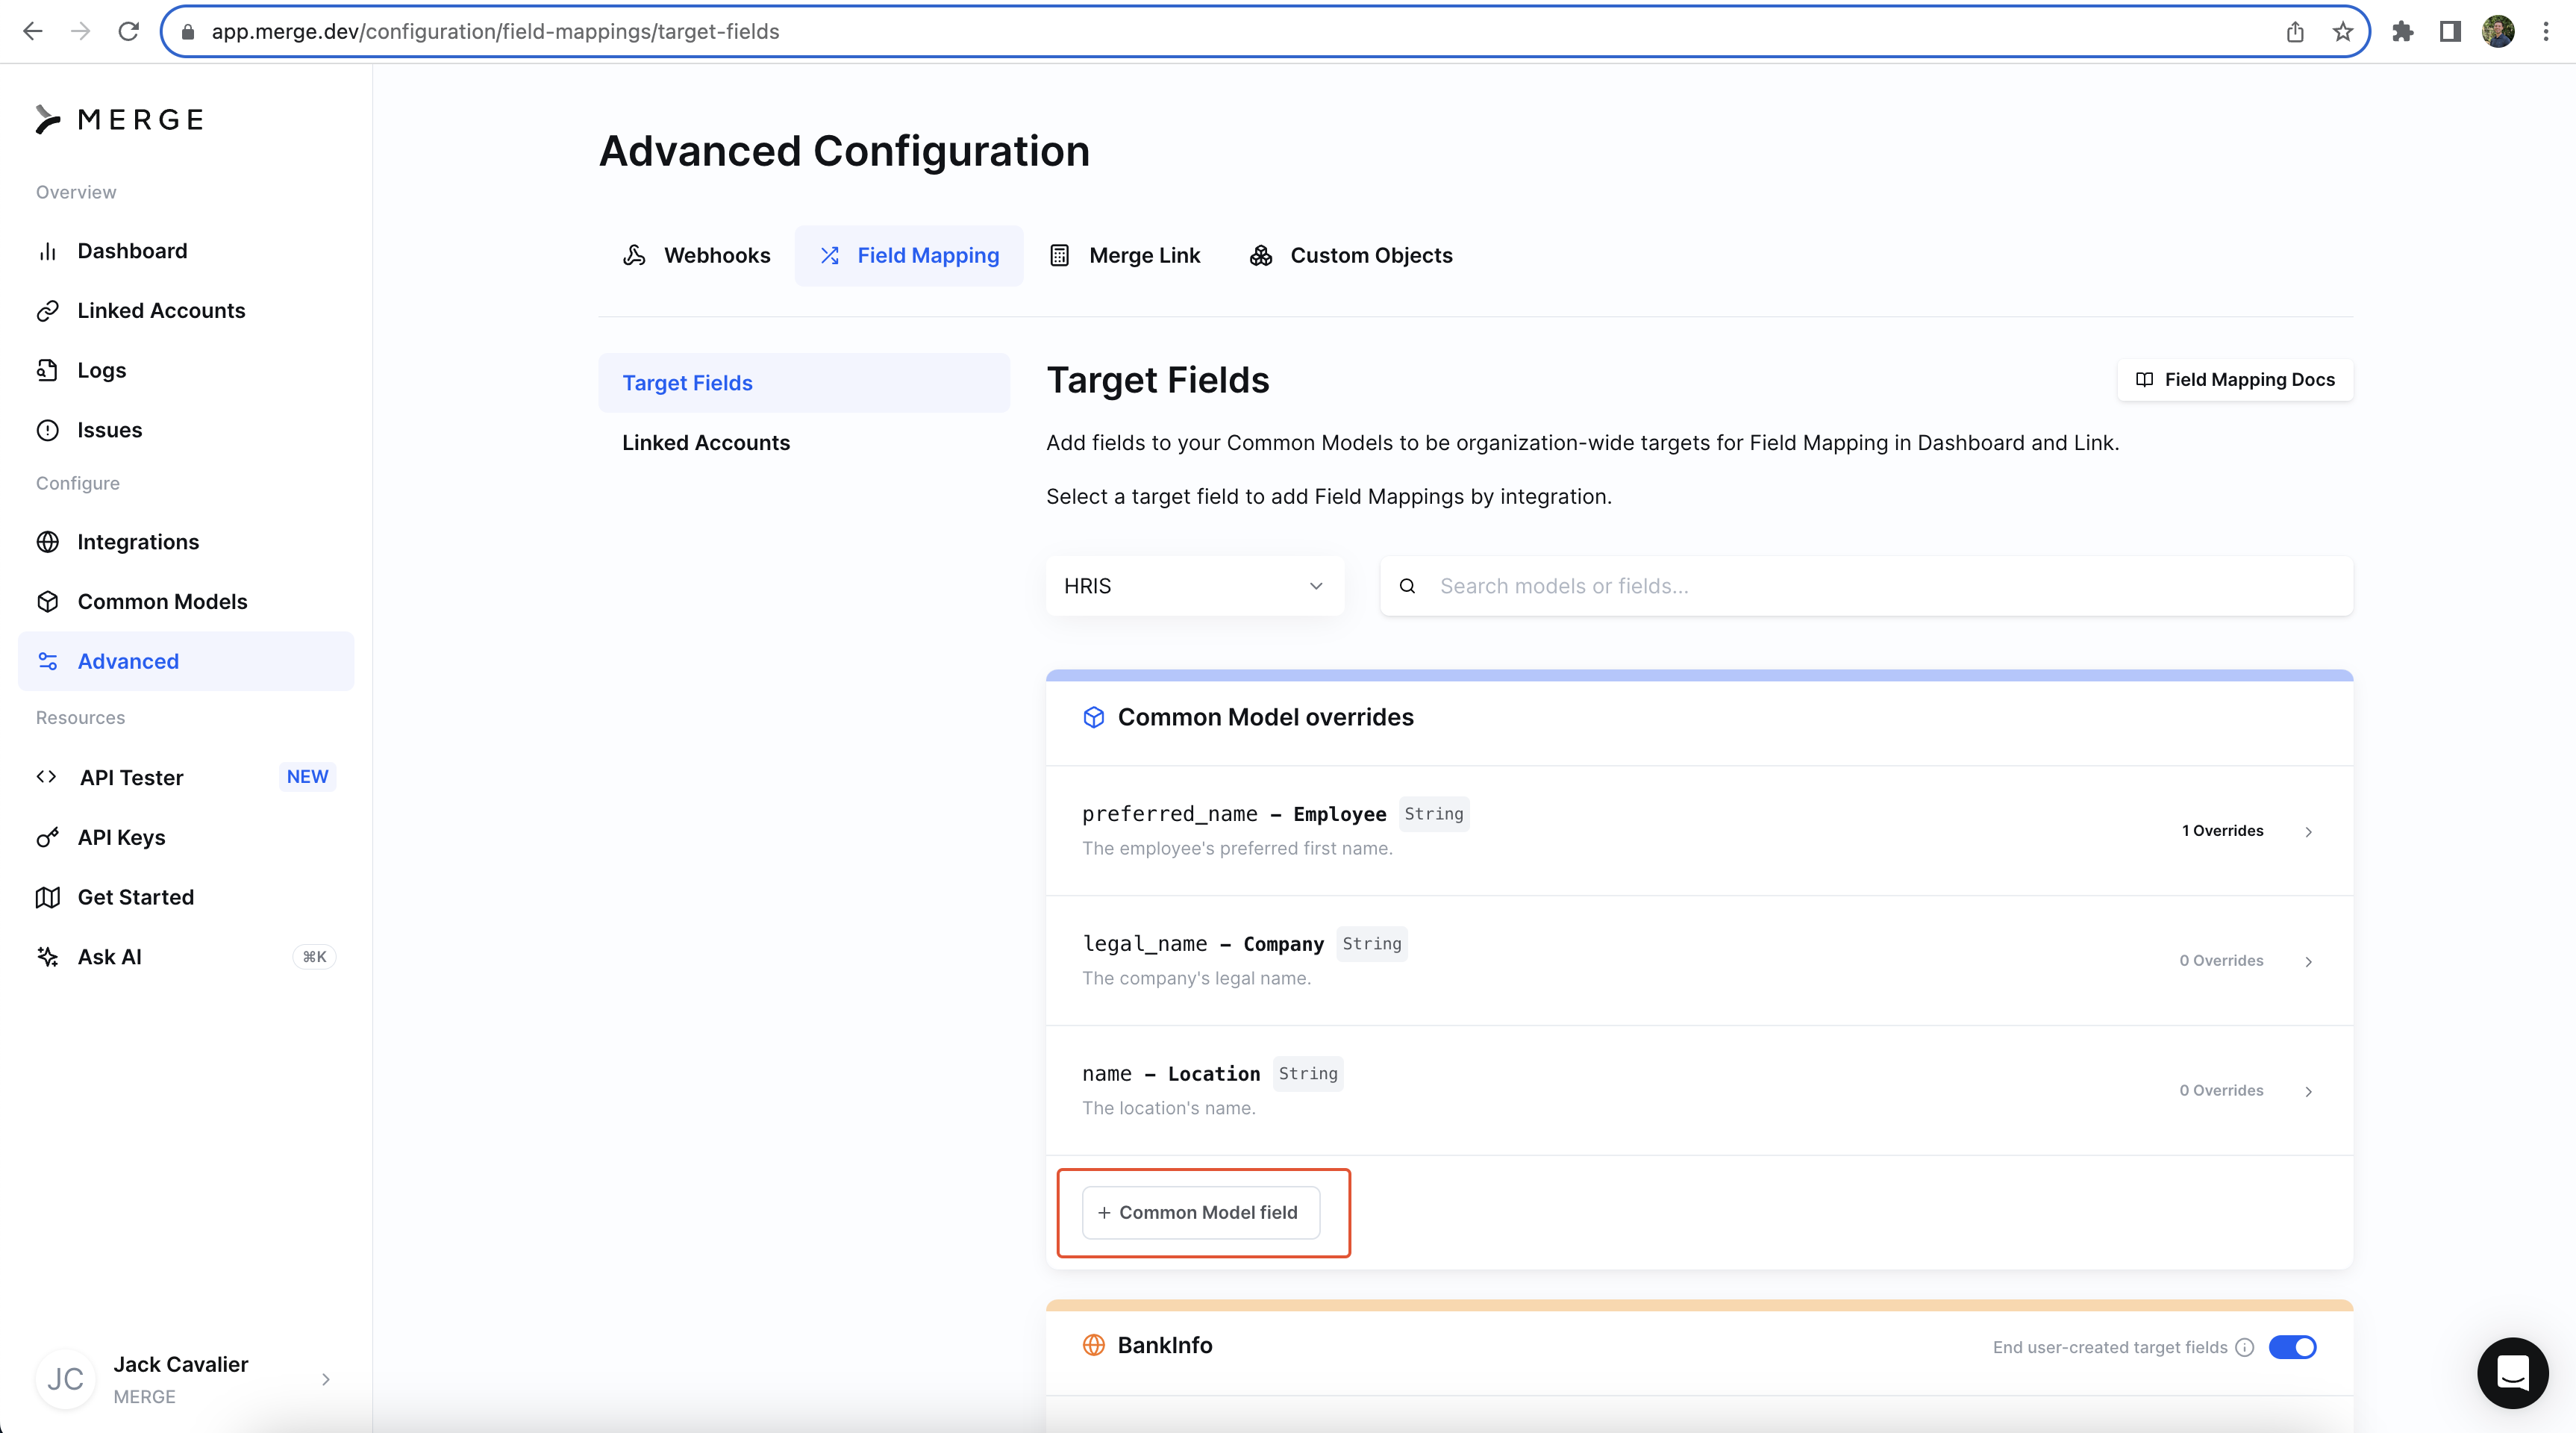The height and width of the screenshot is (1433, 2576).
Task: Go to Logs page
Action: point(101,370)
